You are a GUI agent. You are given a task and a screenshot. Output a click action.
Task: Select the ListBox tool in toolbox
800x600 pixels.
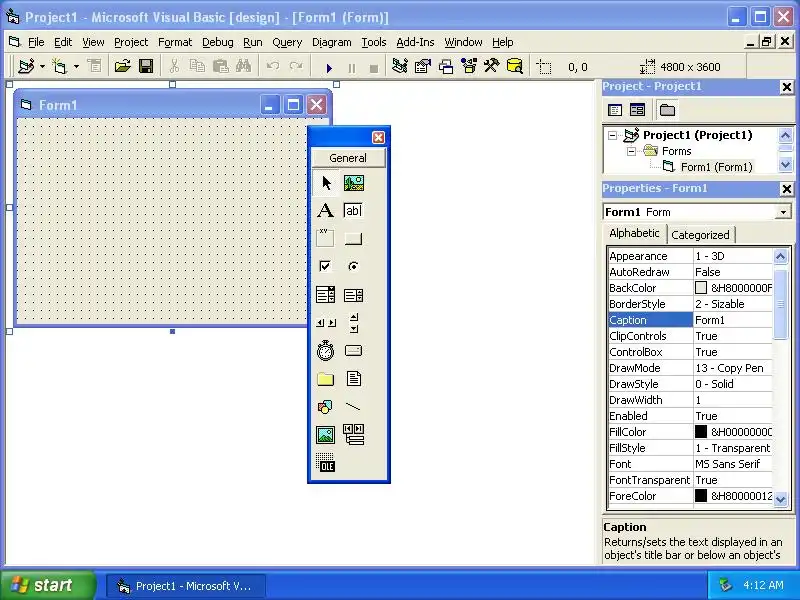click(x=354, y=294)
